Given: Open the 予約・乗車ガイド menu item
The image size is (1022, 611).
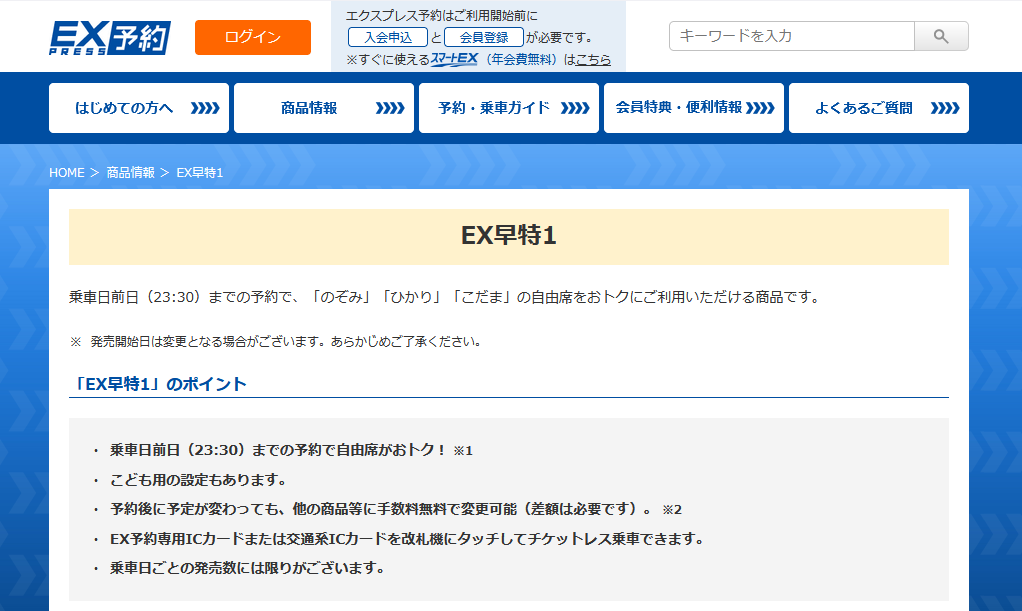Looking at the screenshot, I should pos(494,108).
